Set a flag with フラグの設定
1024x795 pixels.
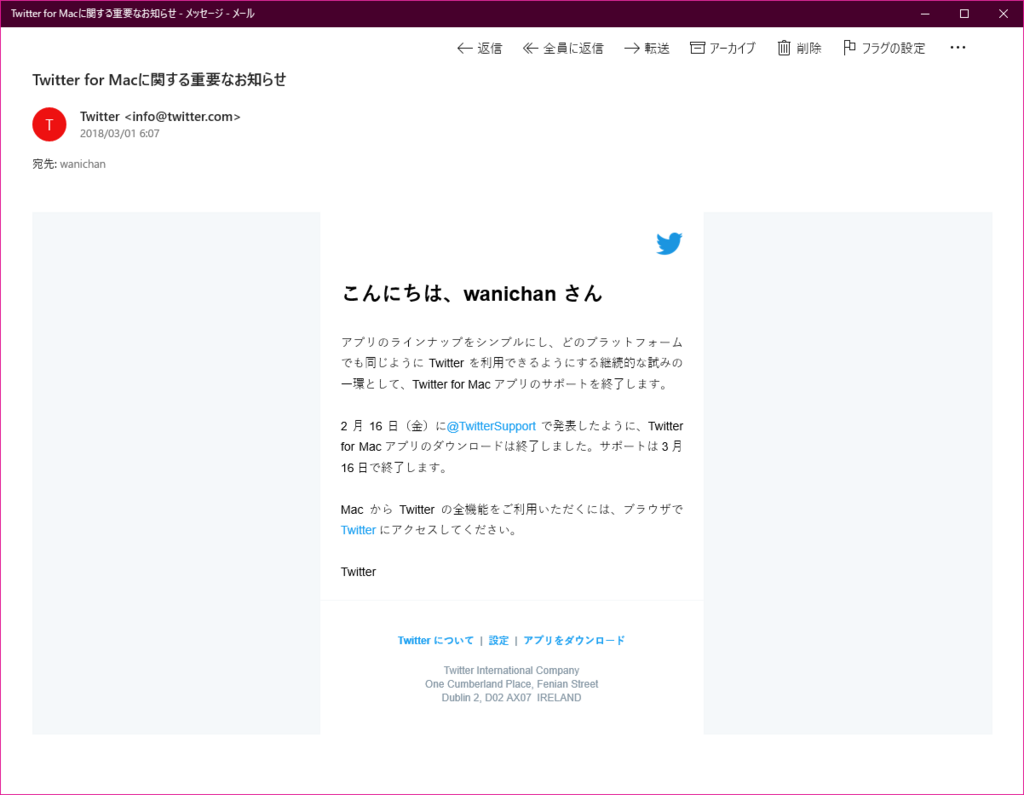pyautogui.click(x=884, y=48)
